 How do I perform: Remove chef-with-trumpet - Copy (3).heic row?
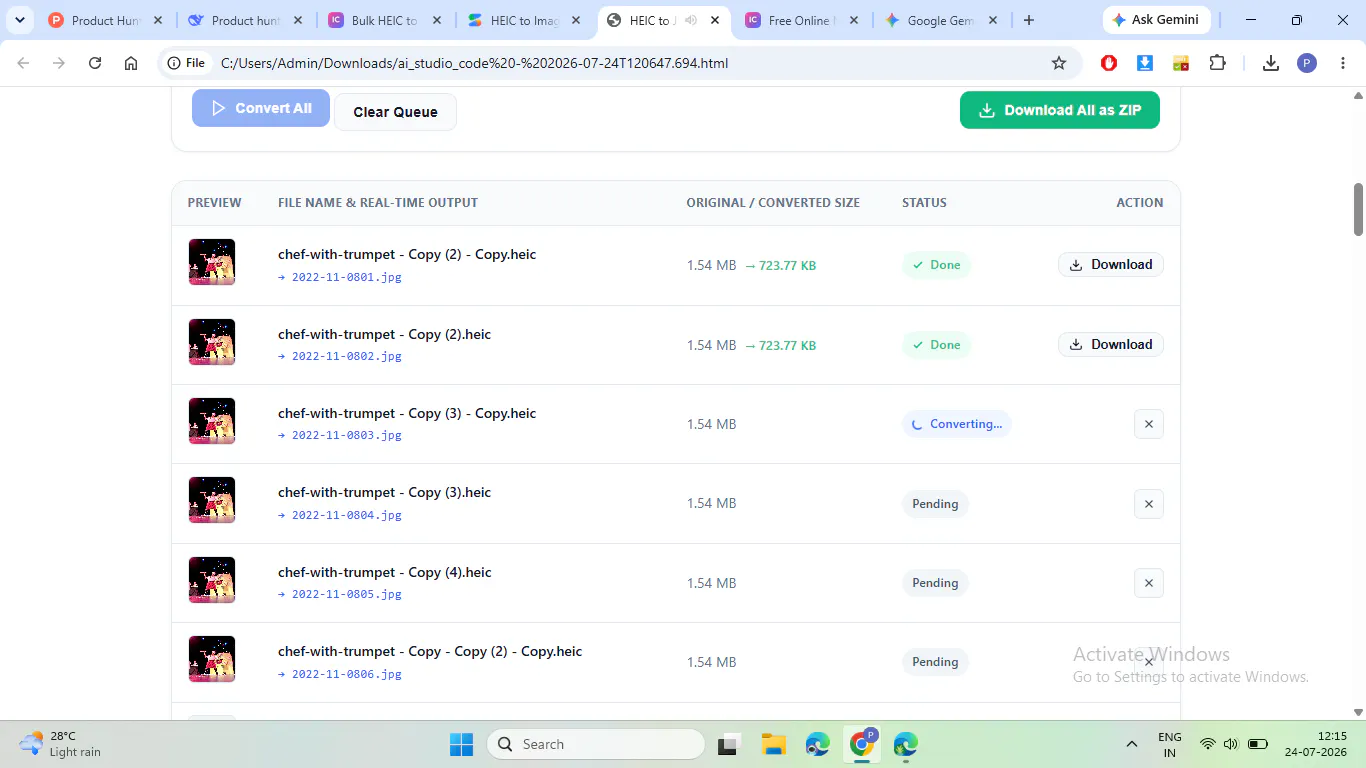click(1149, 504)
